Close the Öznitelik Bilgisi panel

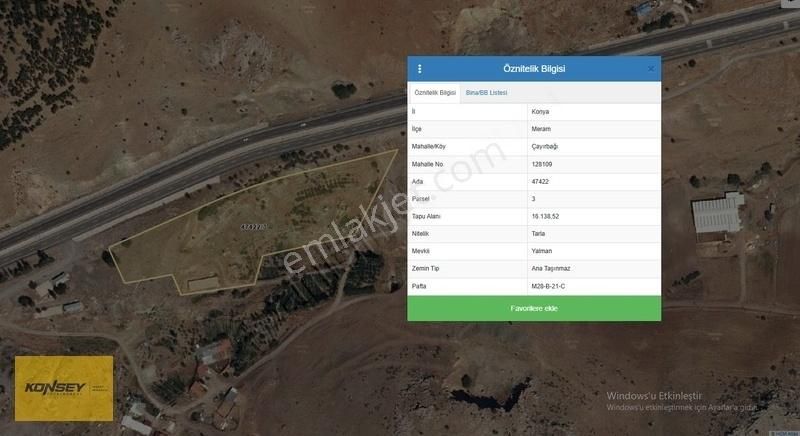point(651,69)
